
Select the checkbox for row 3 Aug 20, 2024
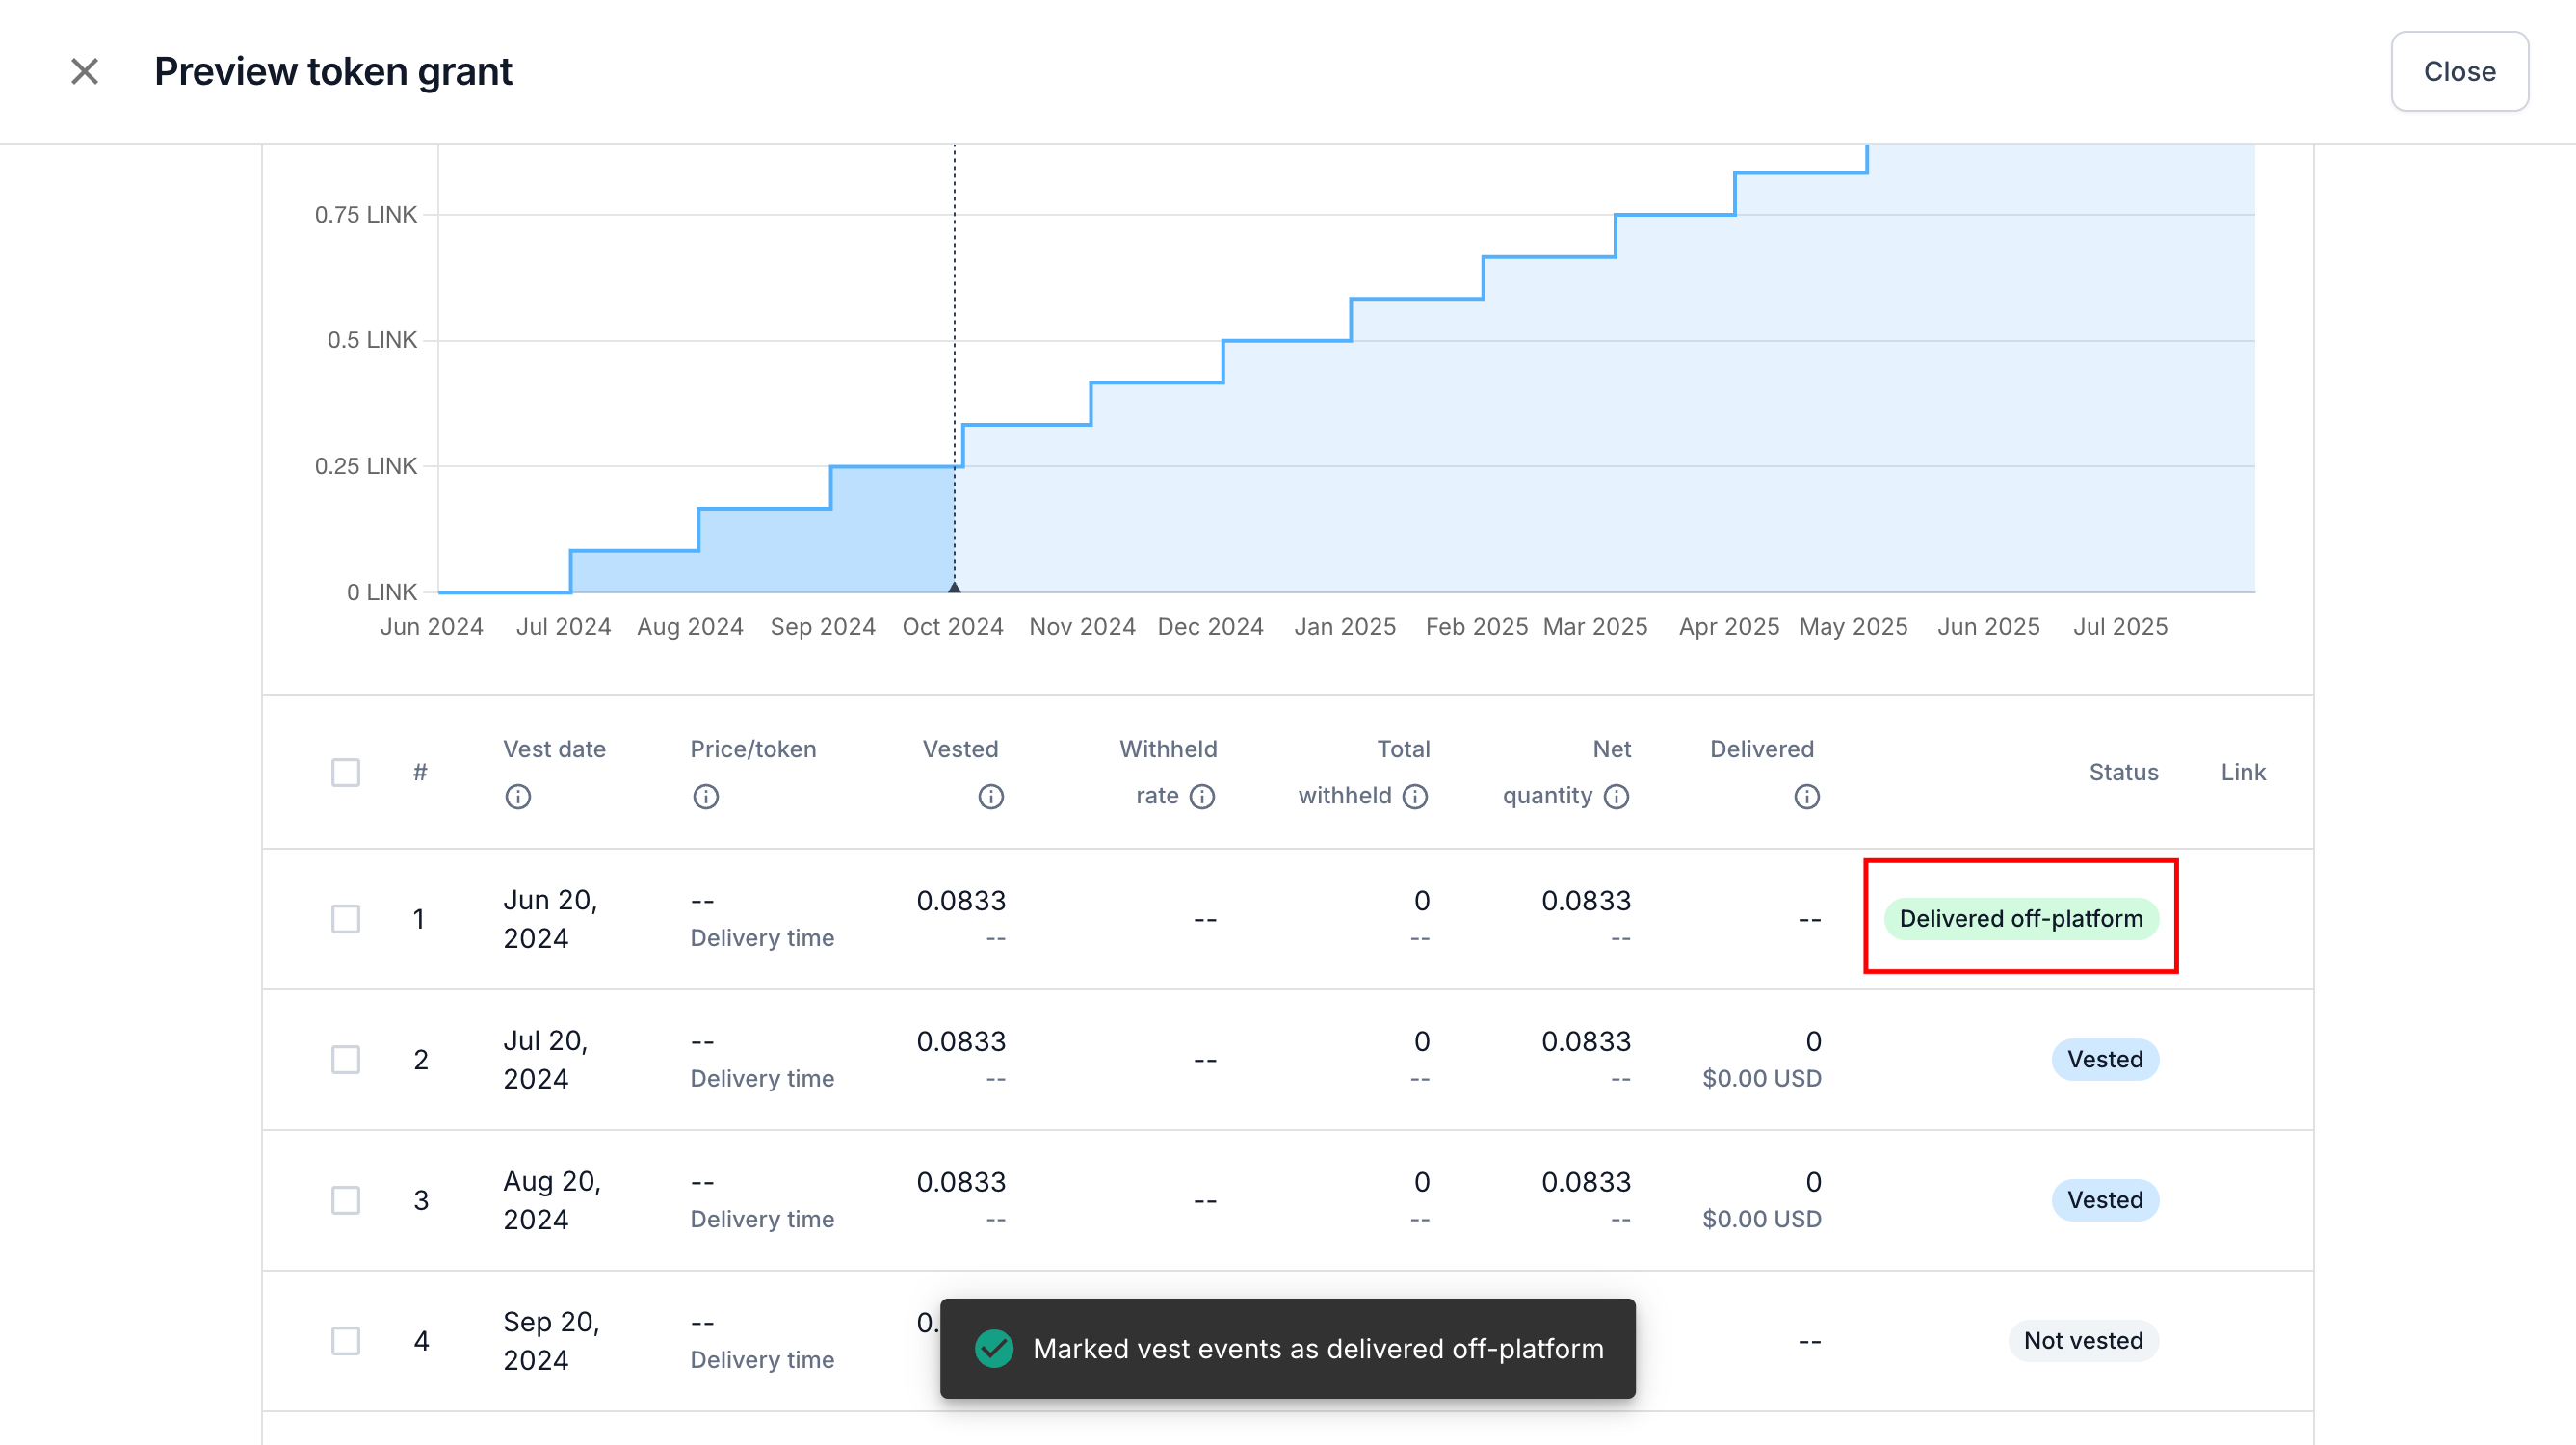346,1200
